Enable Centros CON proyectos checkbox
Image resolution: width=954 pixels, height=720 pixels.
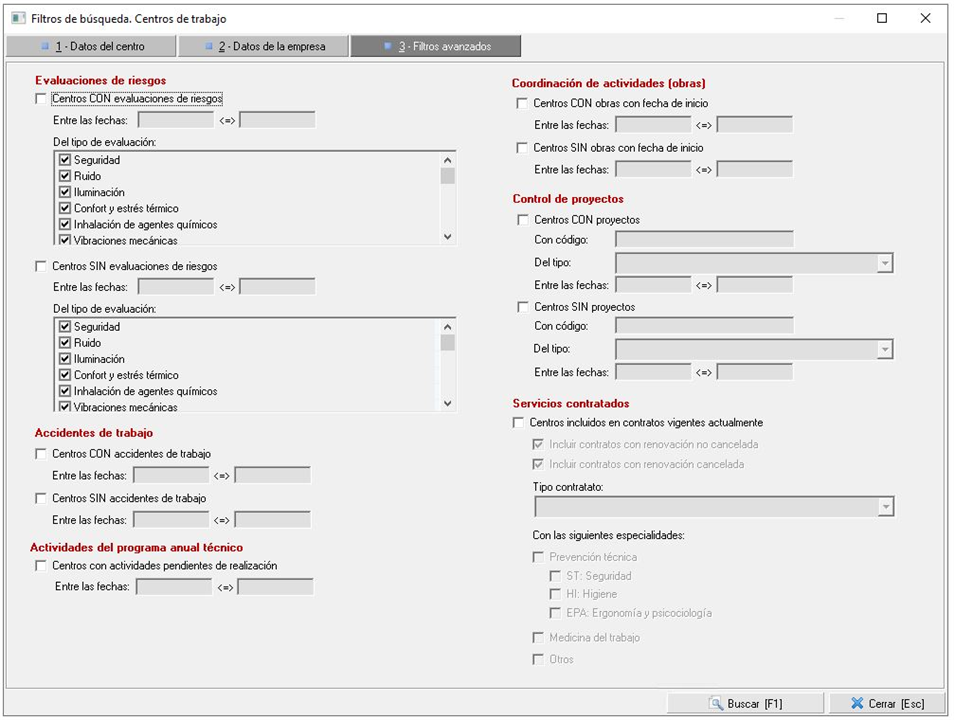(522, 220)
